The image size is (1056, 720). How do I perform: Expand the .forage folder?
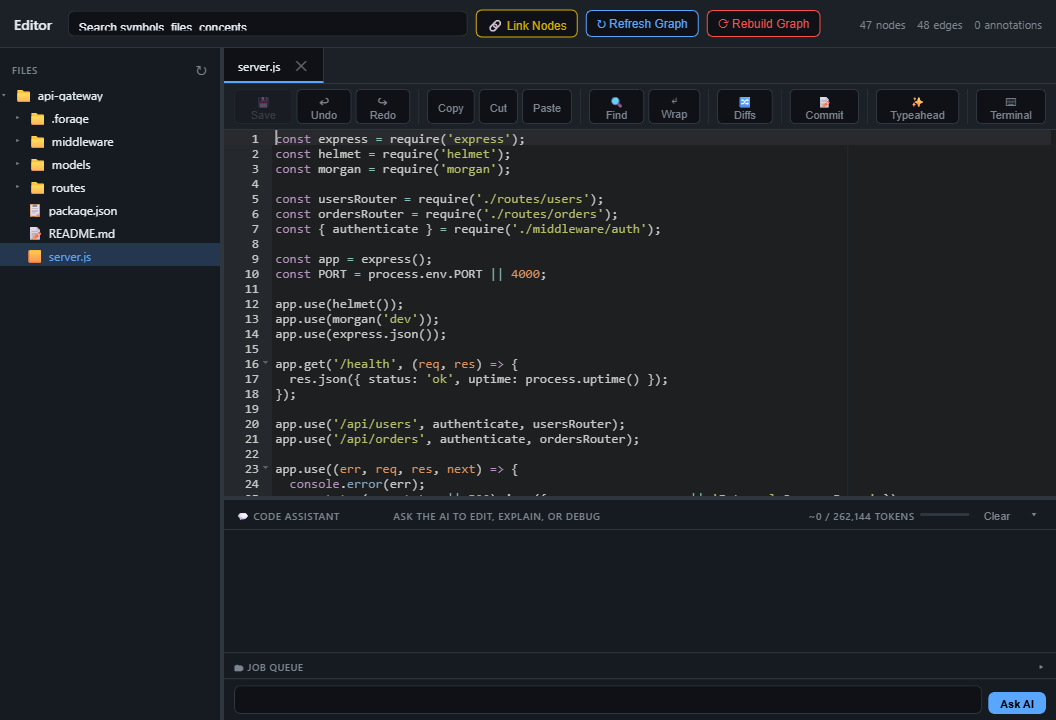point(18,119)
